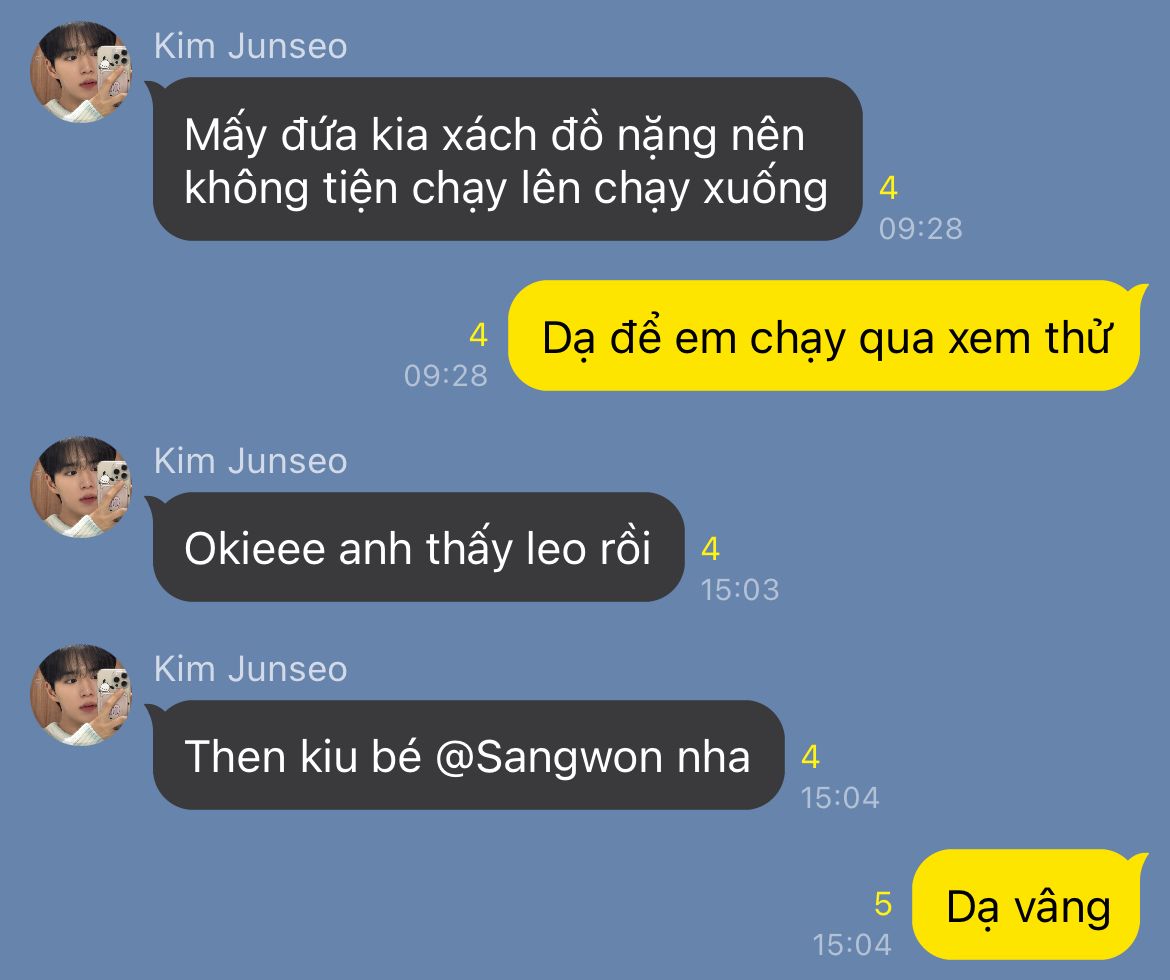Select the 'Mấy đứa kia xách đồ nặng' message bubble
Viewport: 1170px width, 980px height.
click(x=507, y=159)
